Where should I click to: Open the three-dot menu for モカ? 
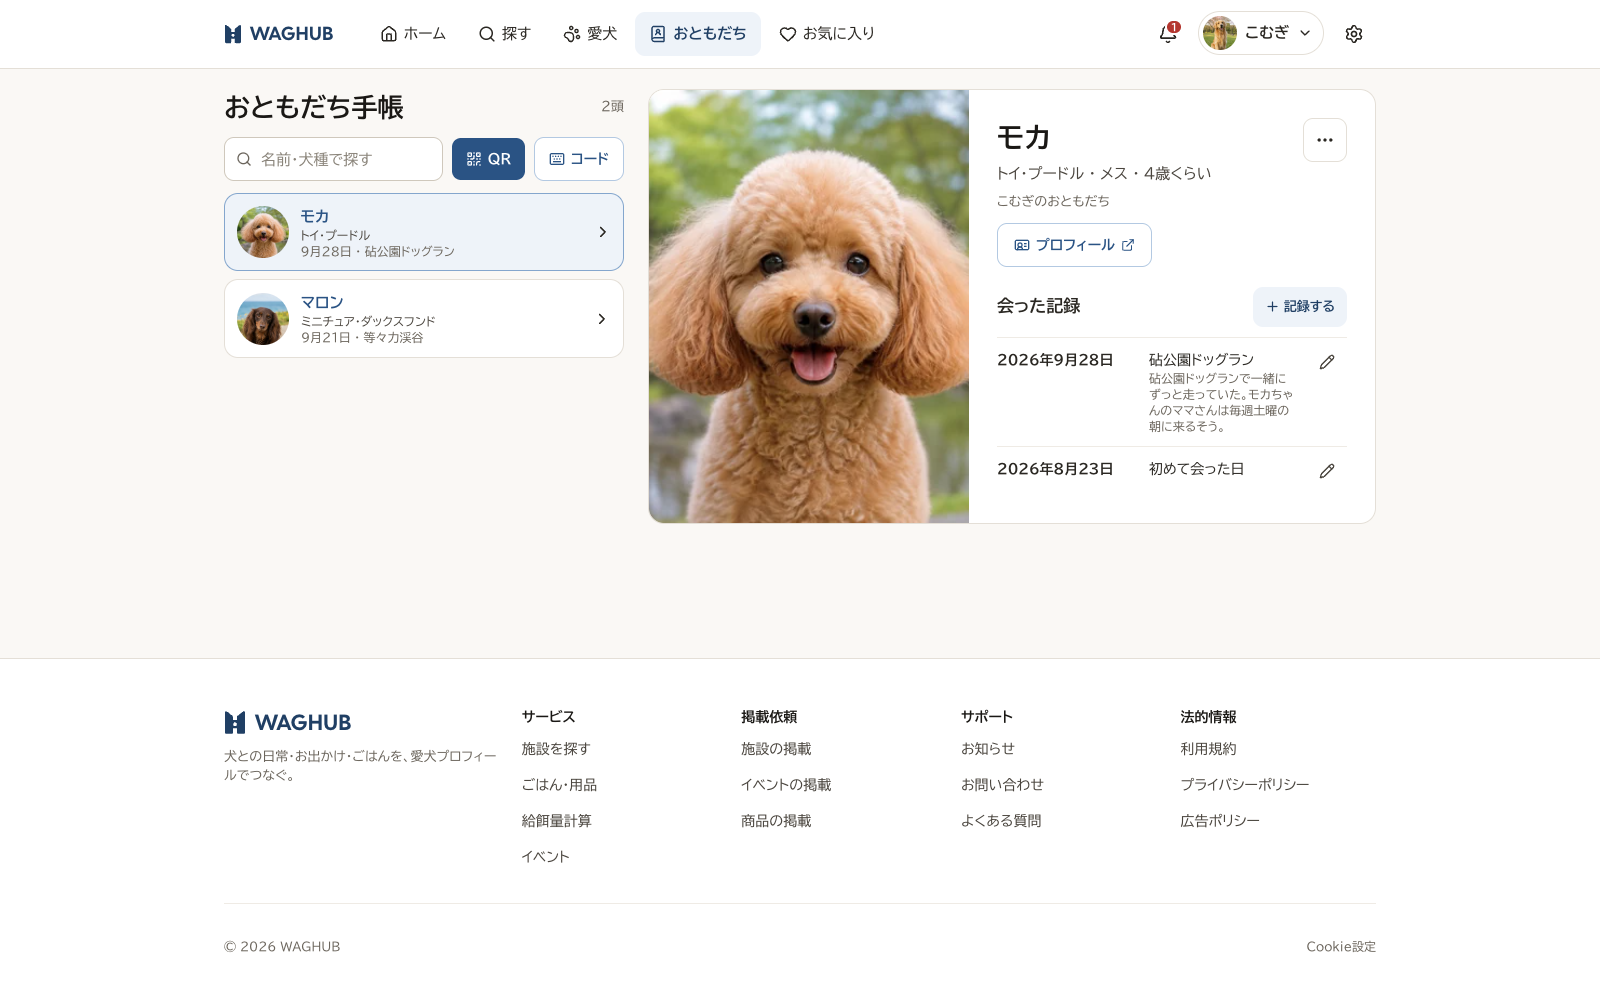1325,140
